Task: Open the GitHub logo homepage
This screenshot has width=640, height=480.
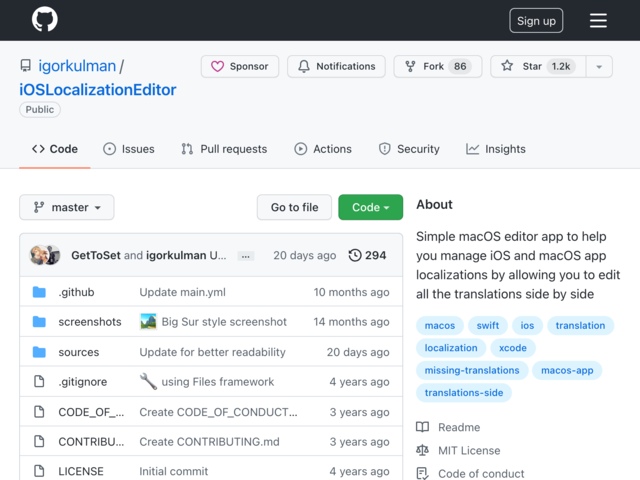Action: 44,19
